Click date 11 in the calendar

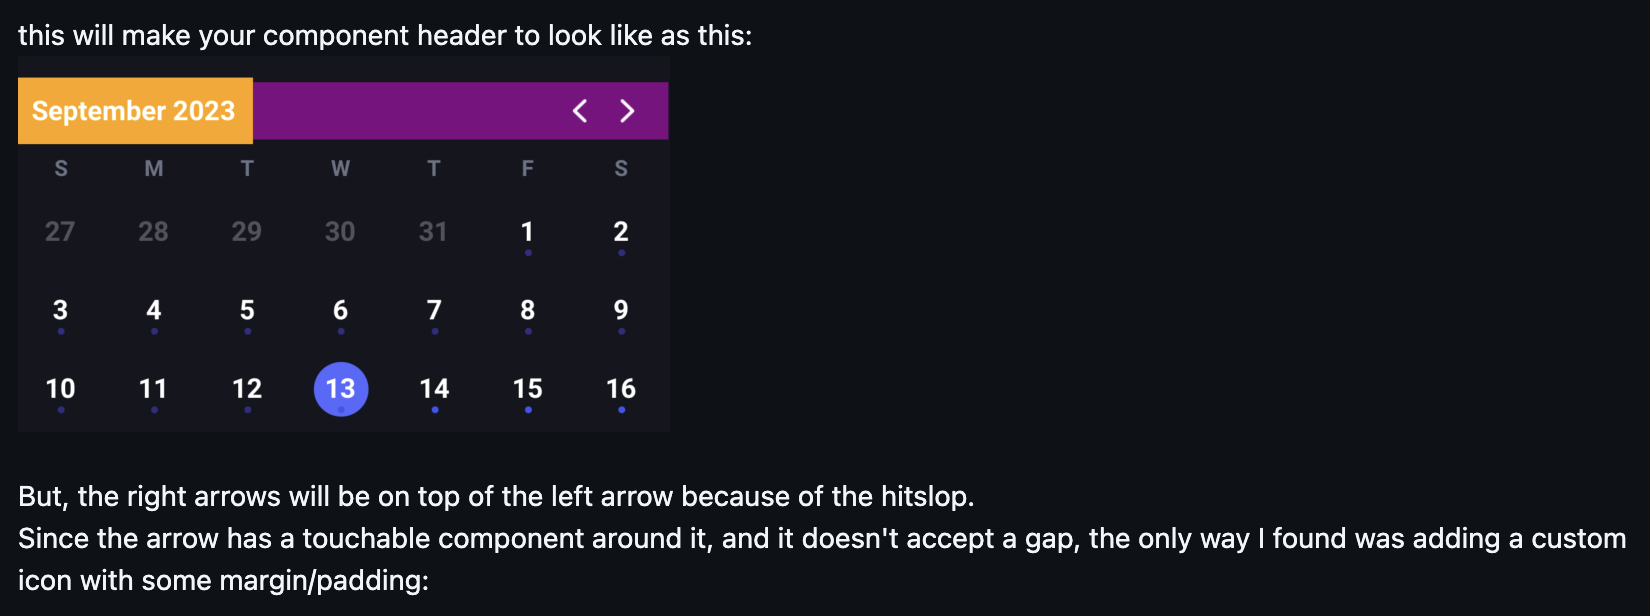click(x=153, y=389)
